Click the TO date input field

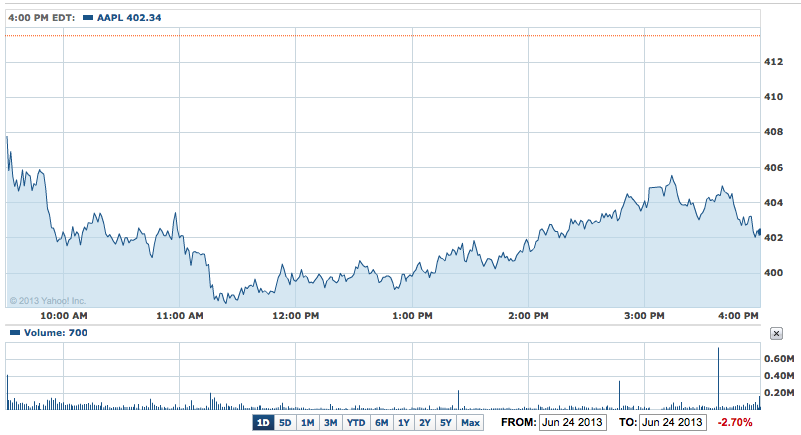point(674,423)
